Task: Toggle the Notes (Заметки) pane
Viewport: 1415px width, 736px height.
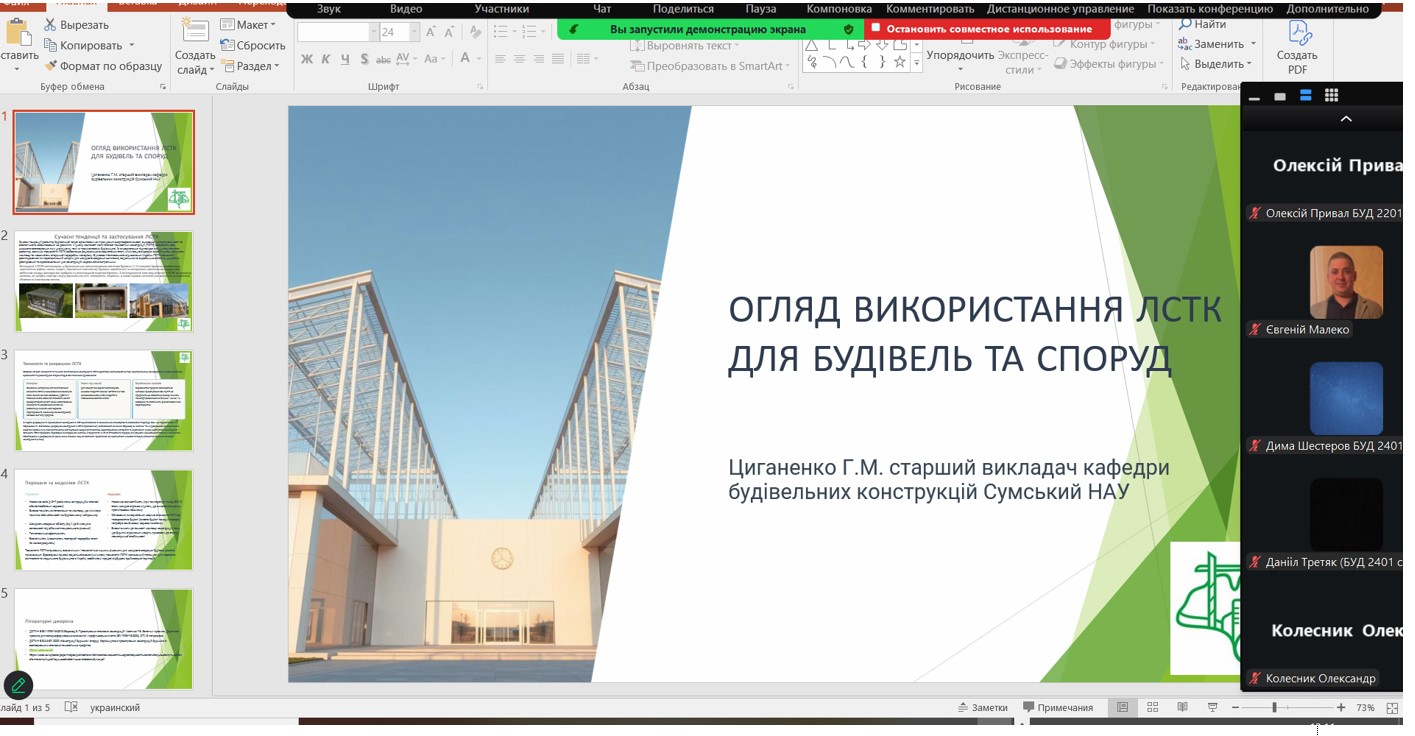Action: pyautogui.click(x=982, y=707)
